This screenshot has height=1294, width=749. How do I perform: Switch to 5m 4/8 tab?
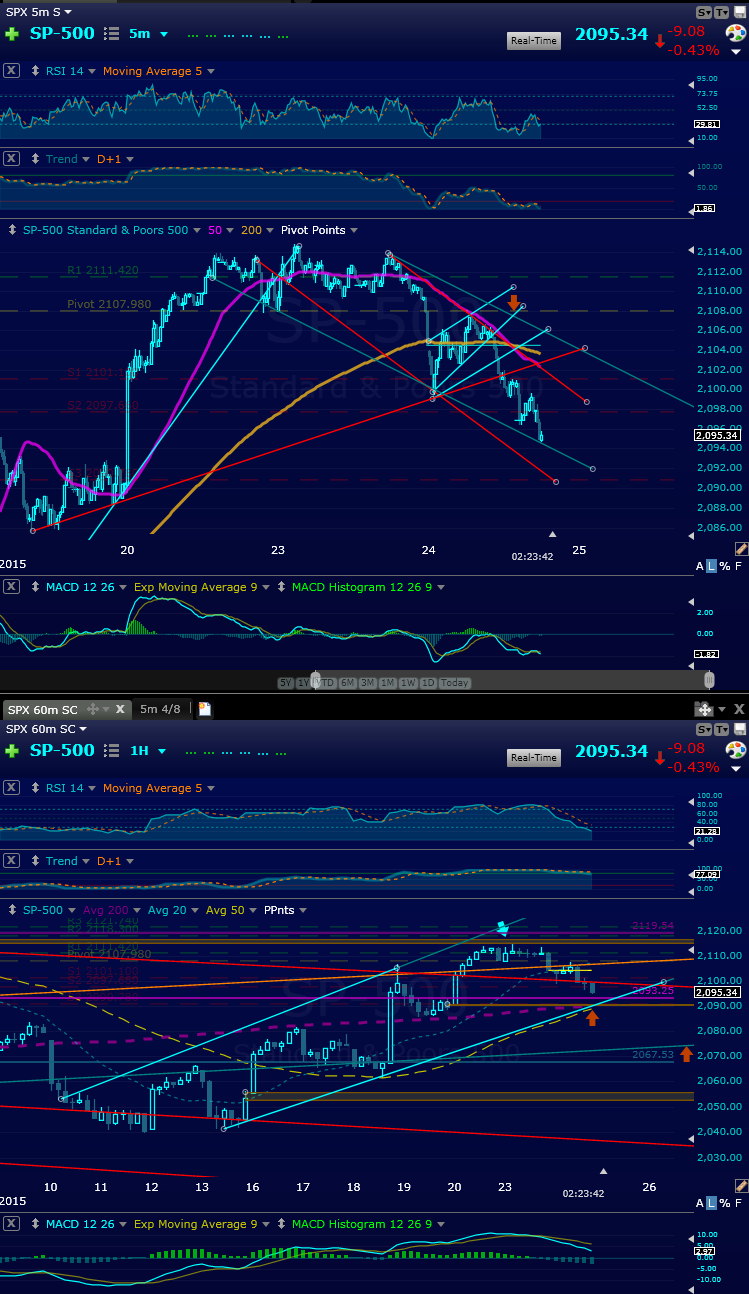(160, 709)
